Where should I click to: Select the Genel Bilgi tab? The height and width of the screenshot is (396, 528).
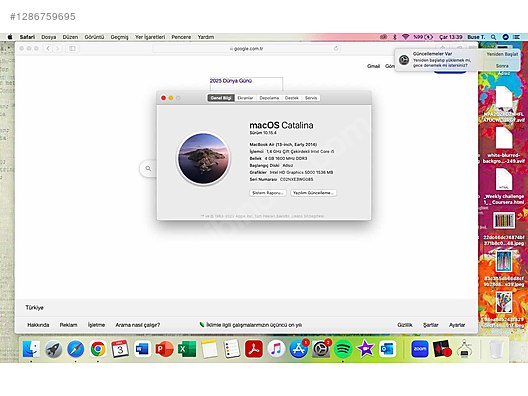coord(221,98)
